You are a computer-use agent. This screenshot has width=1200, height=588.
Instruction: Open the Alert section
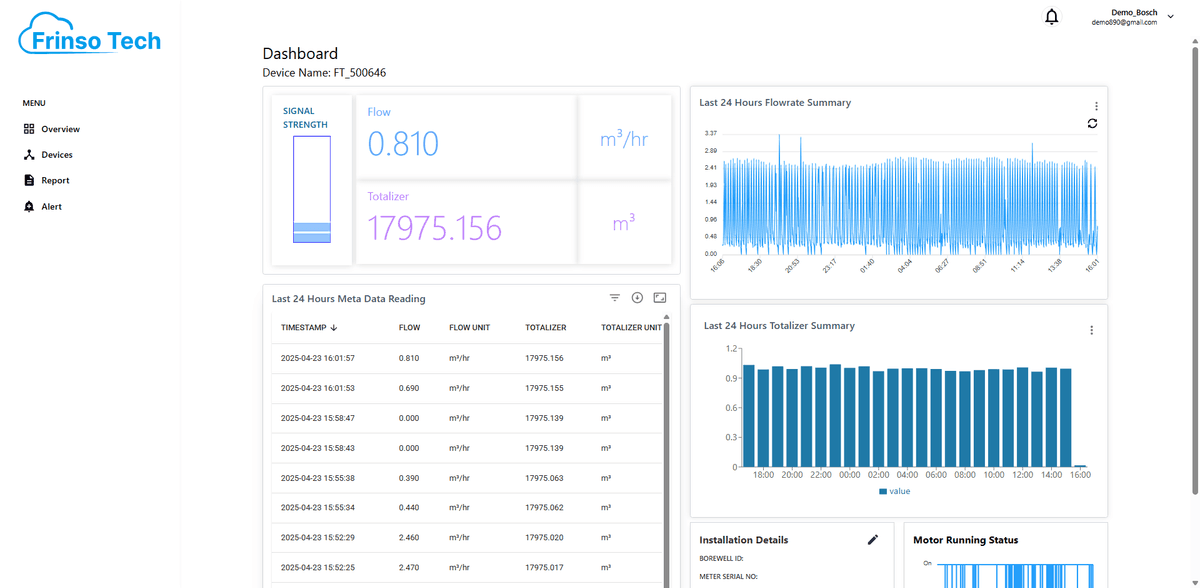(x=51, y=207)
